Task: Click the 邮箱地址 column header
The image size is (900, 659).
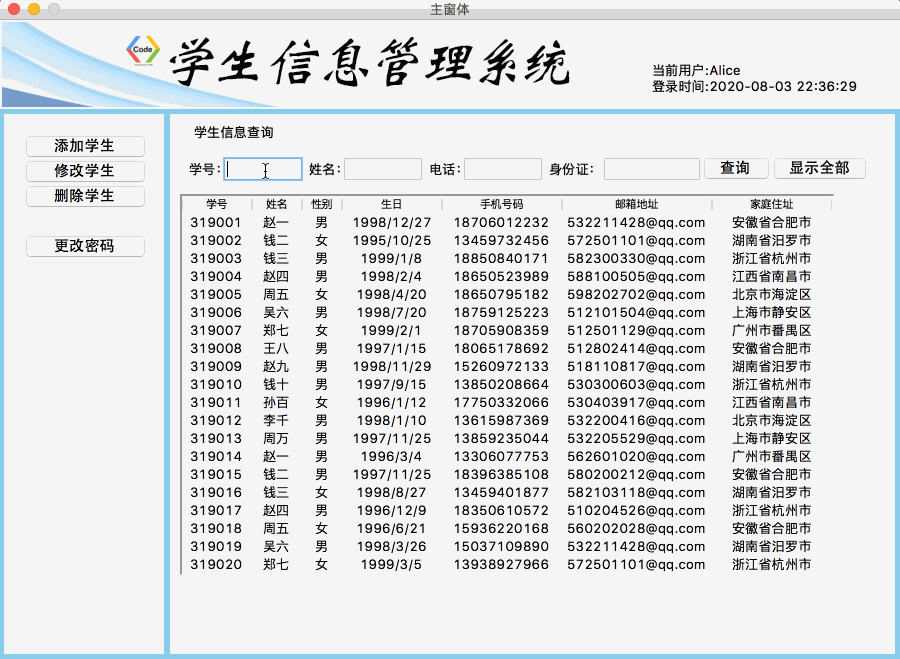Action: [x=637, y=204]
